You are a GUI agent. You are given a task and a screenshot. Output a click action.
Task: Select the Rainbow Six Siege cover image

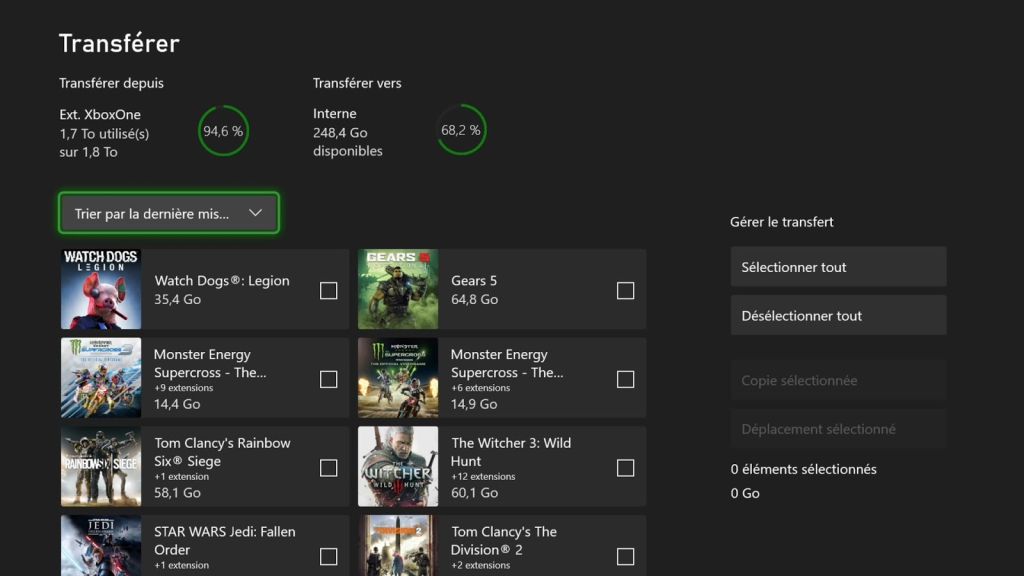point(101,467)
